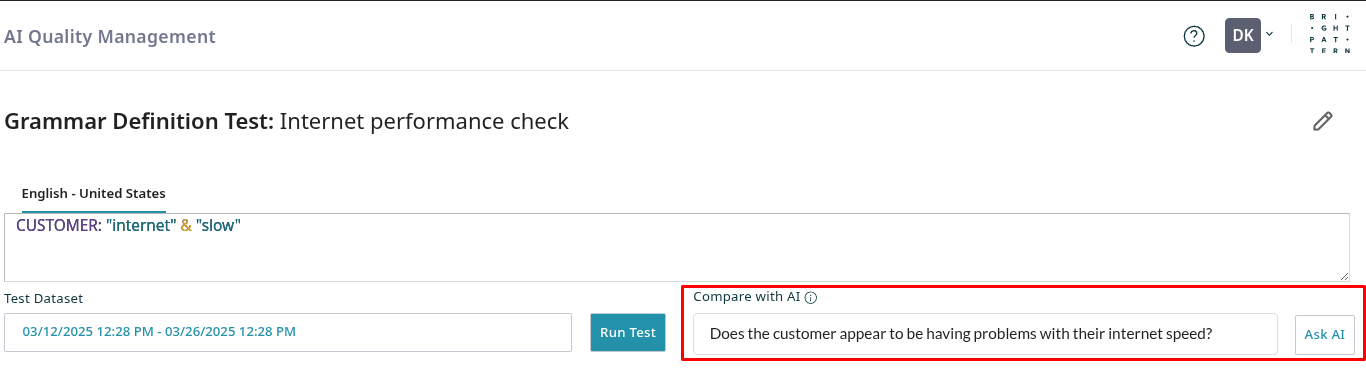The width and height of the screenshot is (1366, 380).
Task: Click the "slow" term in the grammar
Action: pos(218,226)
